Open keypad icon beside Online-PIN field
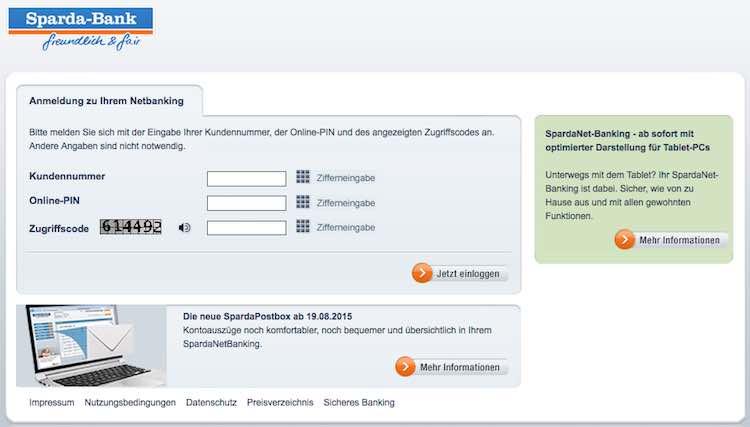The width and height of the screenshot is (750, 427). tap(303, 202)
